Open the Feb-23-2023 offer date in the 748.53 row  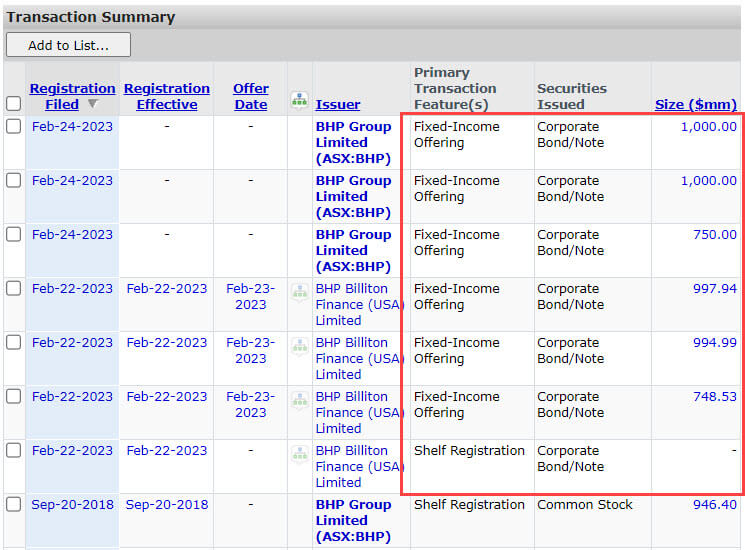tap(251, 404)
